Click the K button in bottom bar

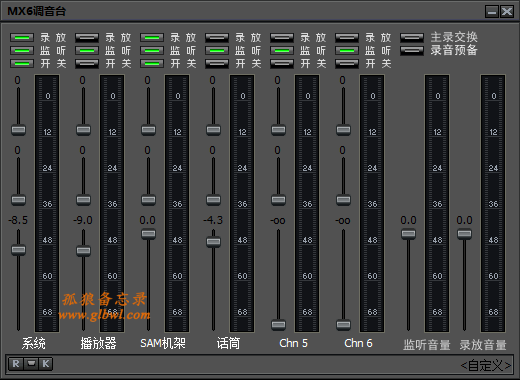point(46,364)
